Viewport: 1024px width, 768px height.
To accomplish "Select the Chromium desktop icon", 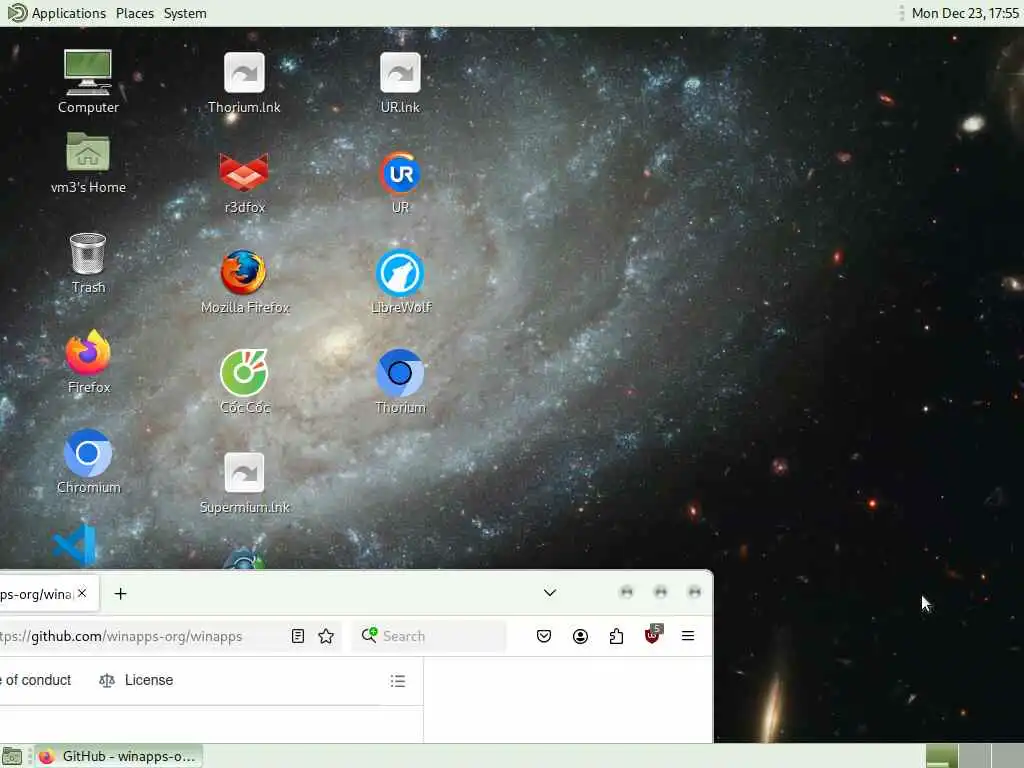I will pos(88,462).
